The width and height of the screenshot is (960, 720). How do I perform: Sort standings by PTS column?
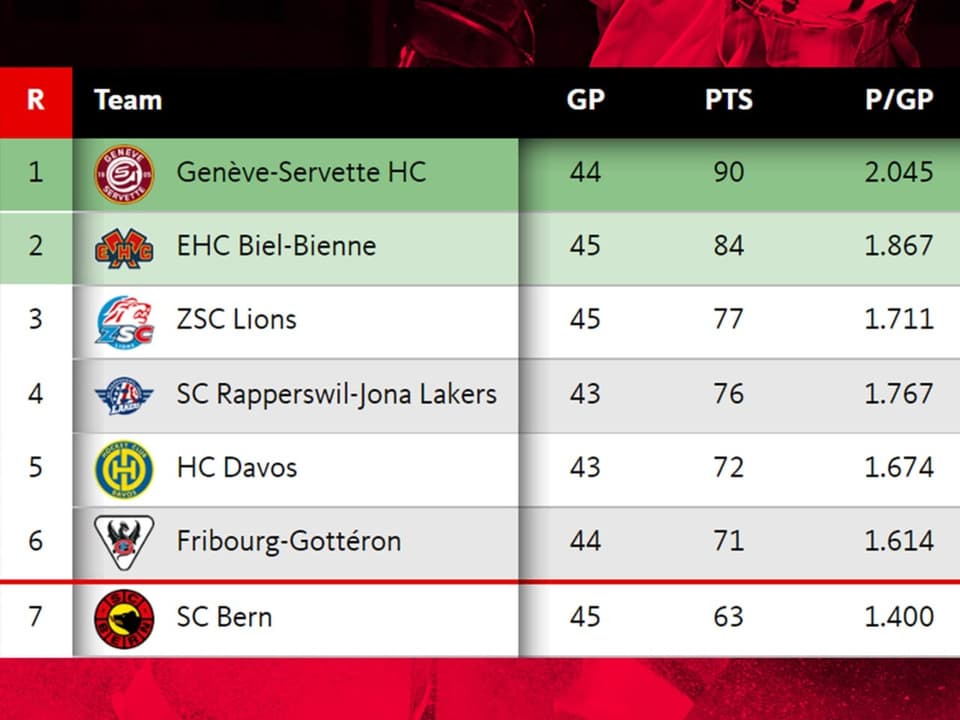pyautogui.click(x=729, y=100)
